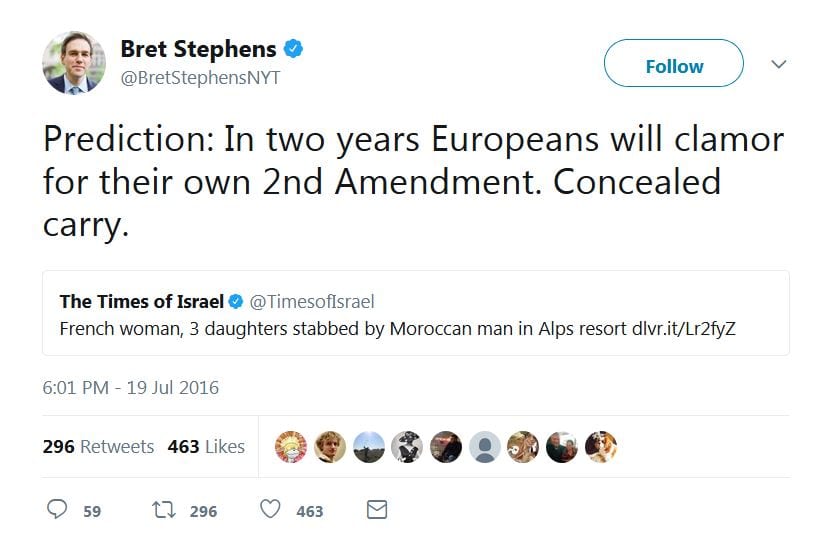The width and height of the screenshot is (832, 555).
Task: Click the Bret Stephens display name
Action: pyautogui.click(x=197, y=48)
